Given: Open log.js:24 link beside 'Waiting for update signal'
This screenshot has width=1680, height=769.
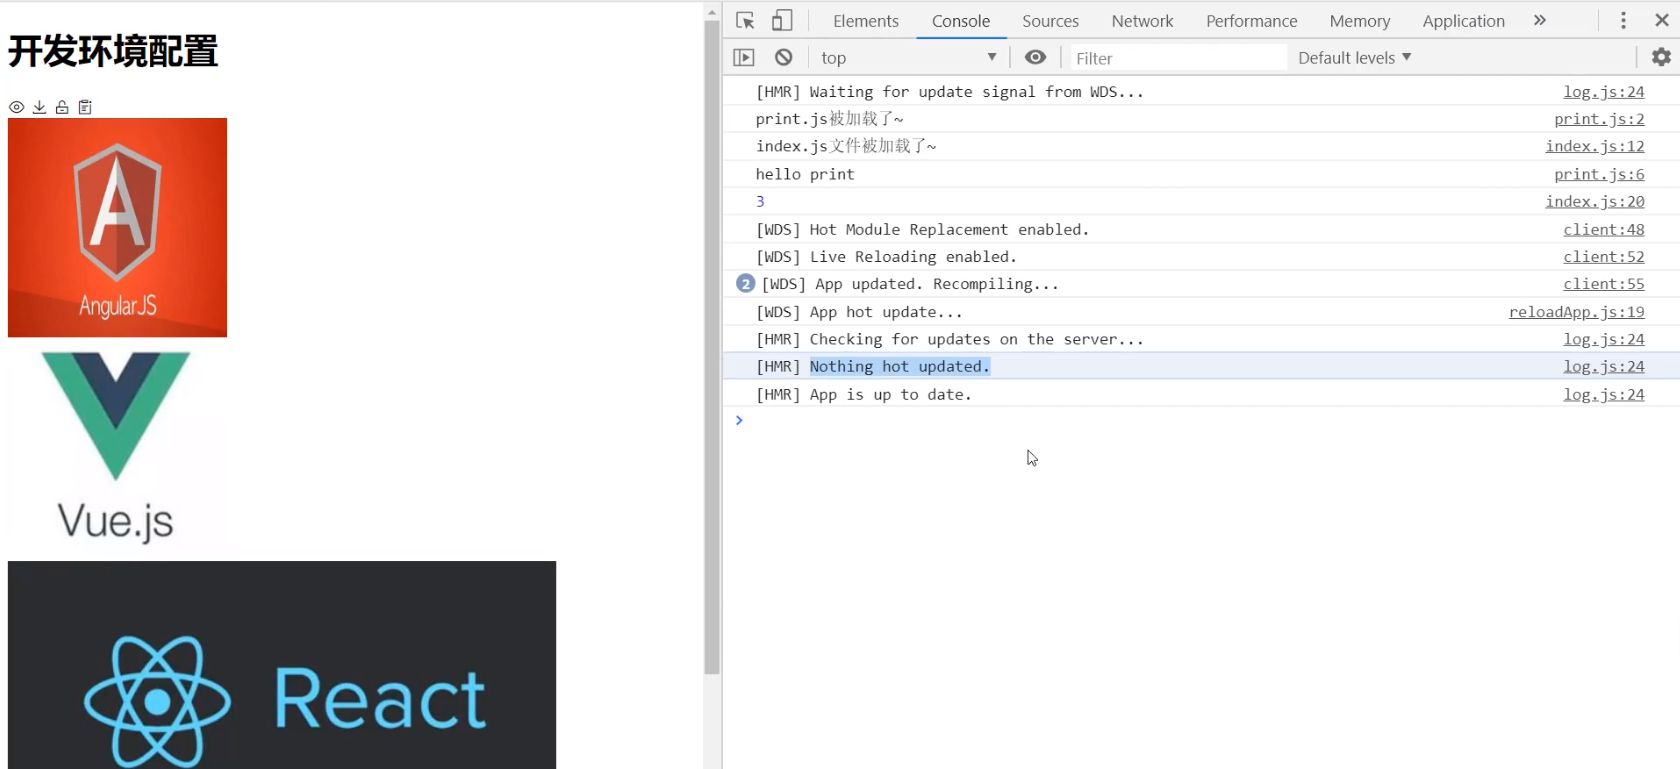Looking at the screenshot, I should pyautogui.click(x=1604, y=91).
